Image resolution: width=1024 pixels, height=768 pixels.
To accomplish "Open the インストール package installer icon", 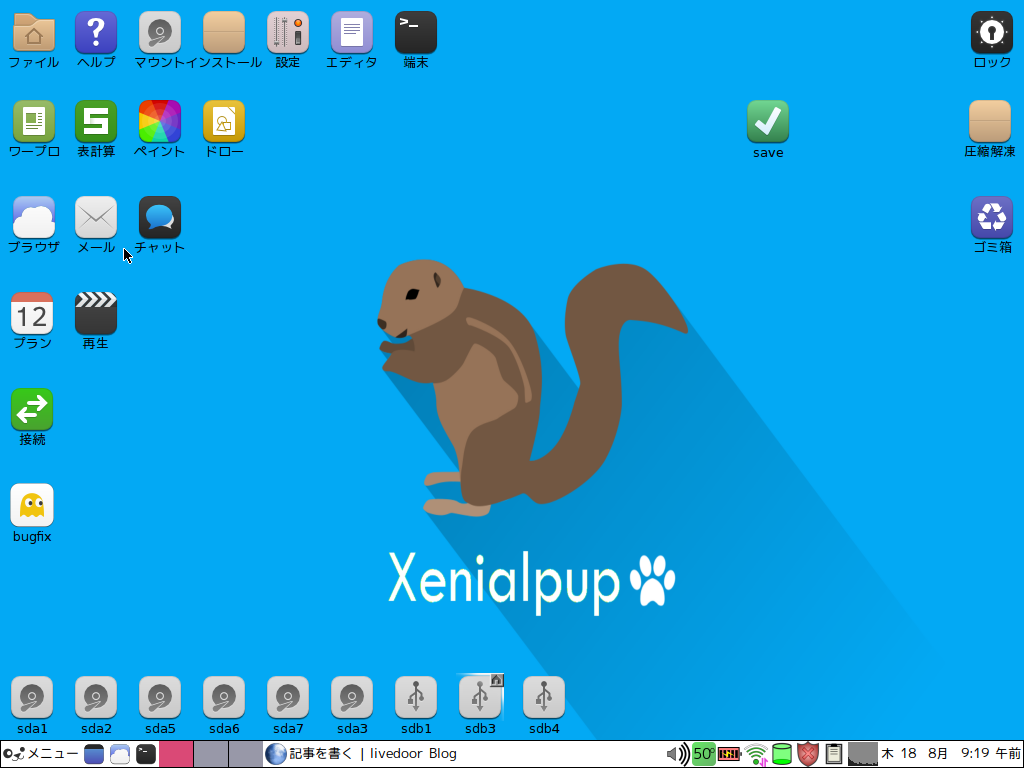I will click(224, 33).
